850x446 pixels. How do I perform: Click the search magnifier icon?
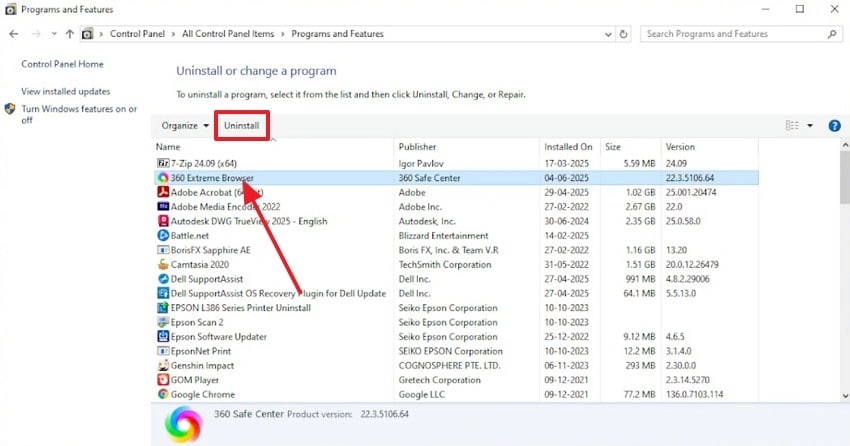point(832,34)
